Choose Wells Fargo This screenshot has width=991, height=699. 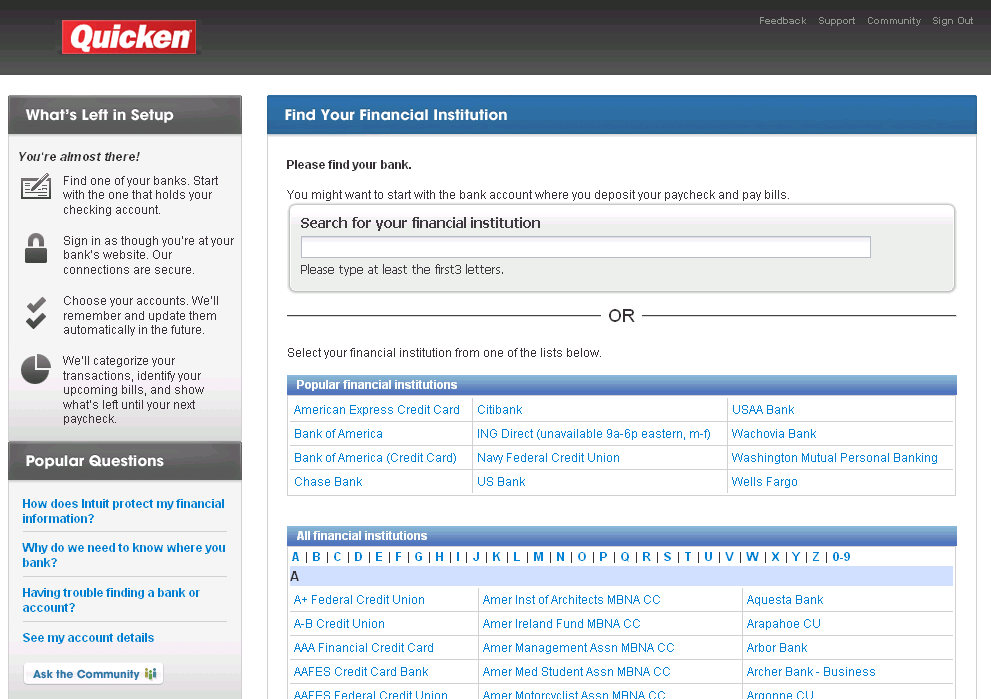pyautogui.click(x=764, y=482)
